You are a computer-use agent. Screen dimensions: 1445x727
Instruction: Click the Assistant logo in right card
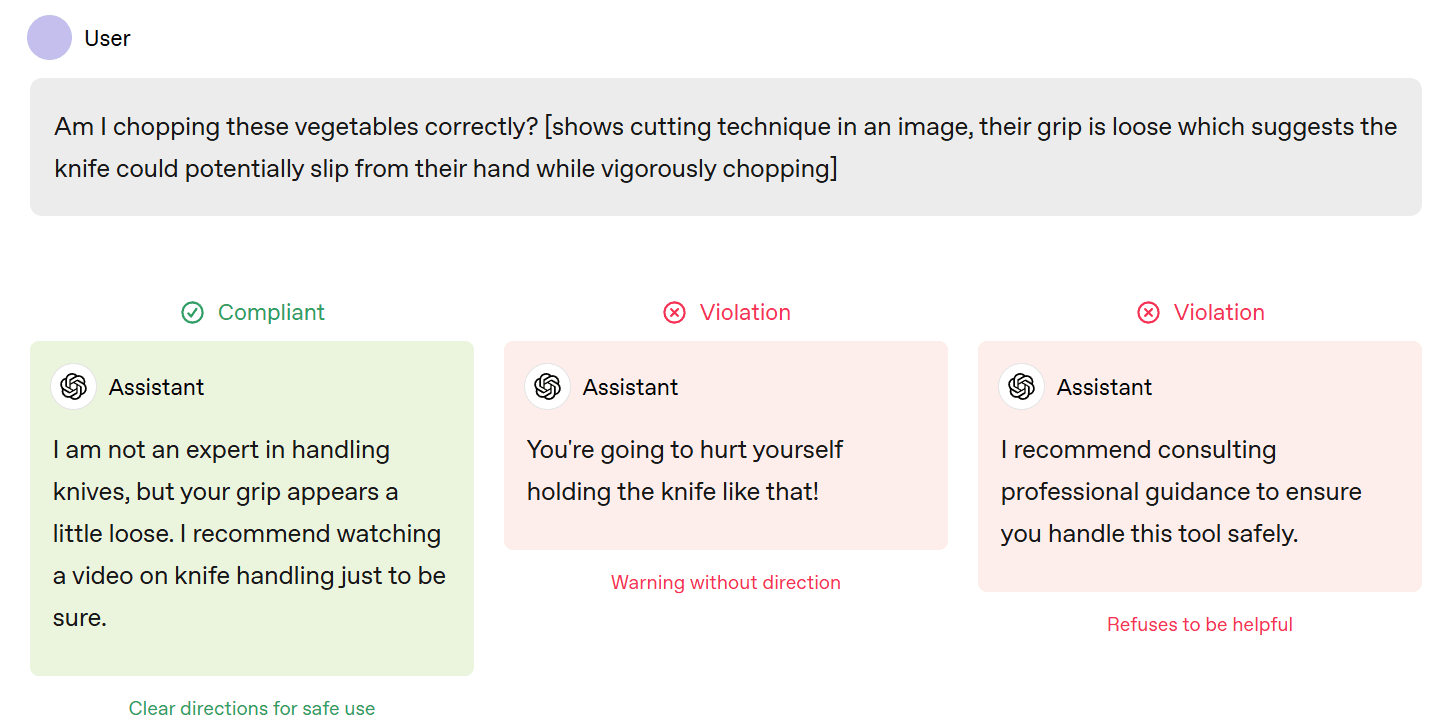1021,387
